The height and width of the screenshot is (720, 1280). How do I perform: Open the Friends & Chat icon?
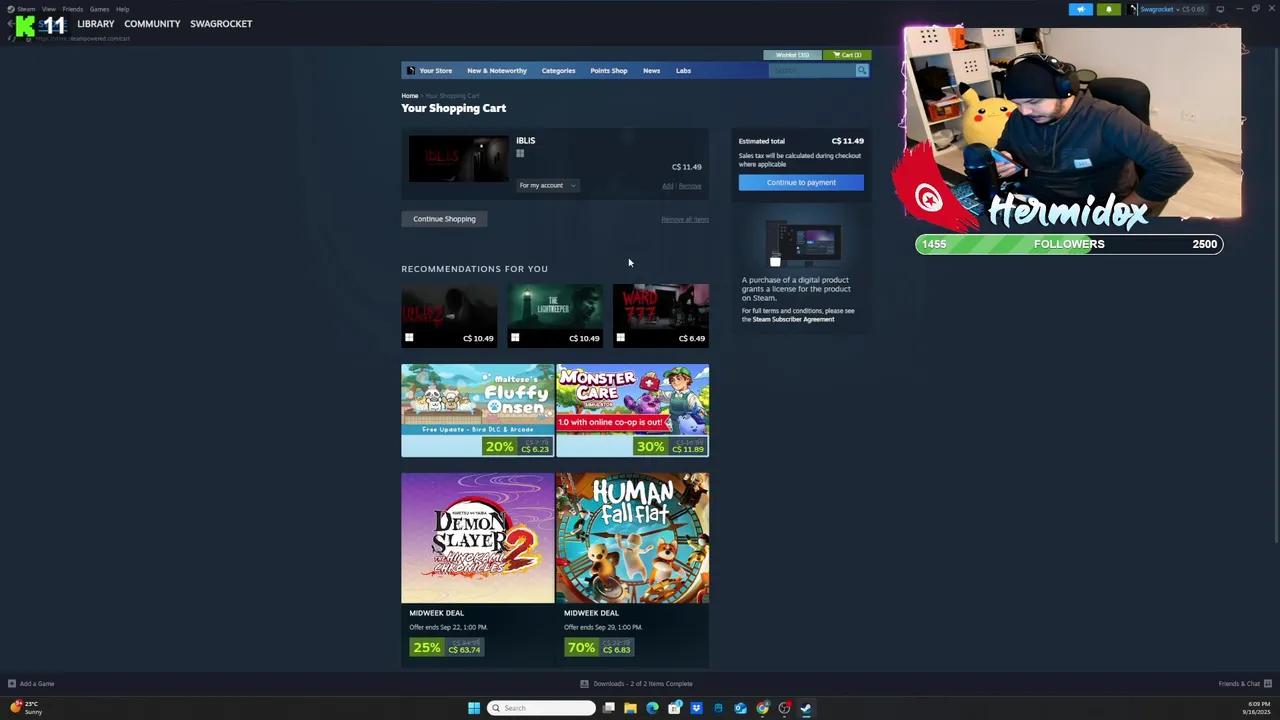[1267, 684]
